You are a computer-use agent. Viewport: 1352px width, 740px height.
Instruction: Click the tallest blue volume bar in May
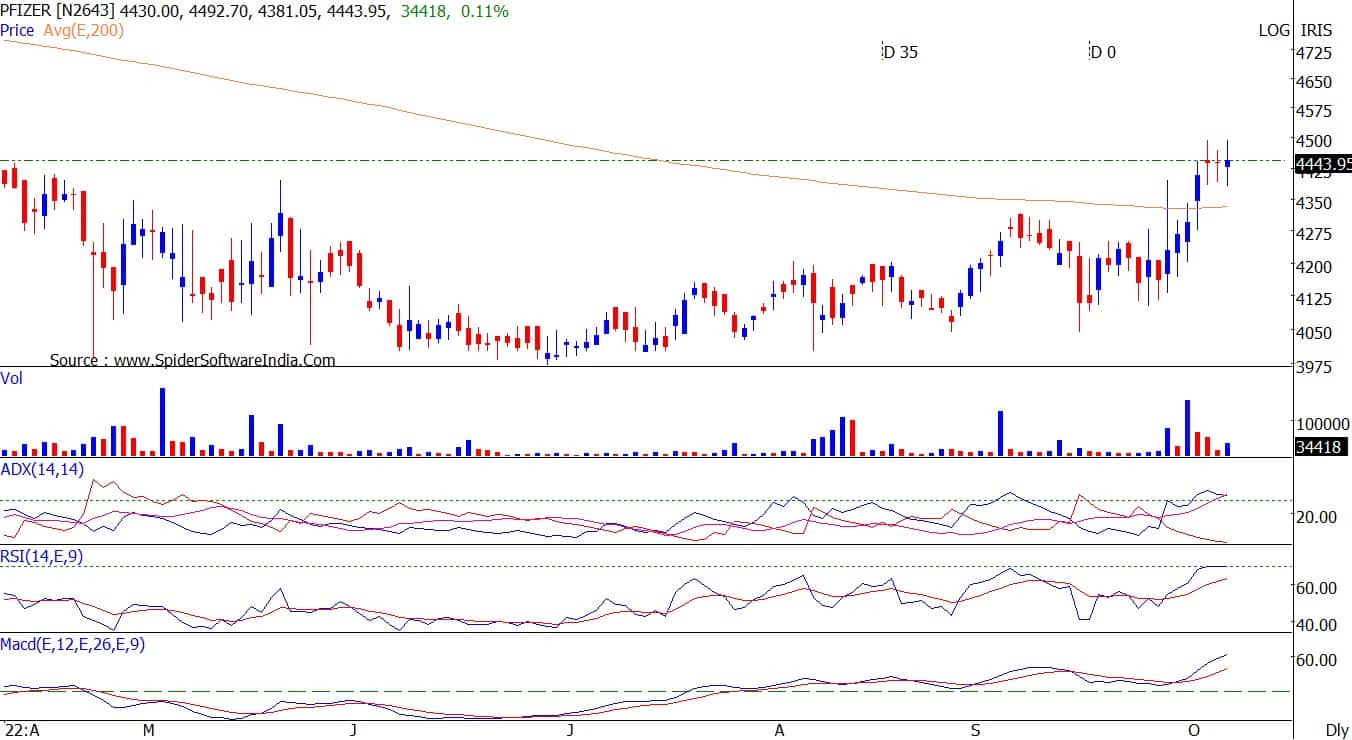162,422
